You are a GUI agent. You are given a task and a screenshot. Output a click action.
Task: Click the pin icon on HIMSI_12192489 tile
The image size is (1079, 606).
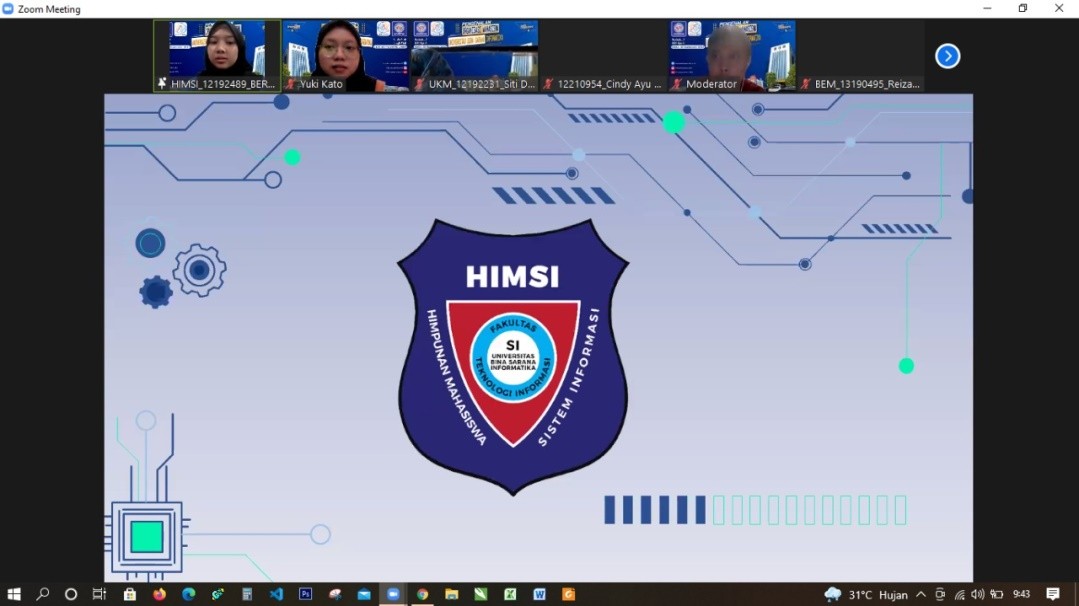[x=162, y=83]
